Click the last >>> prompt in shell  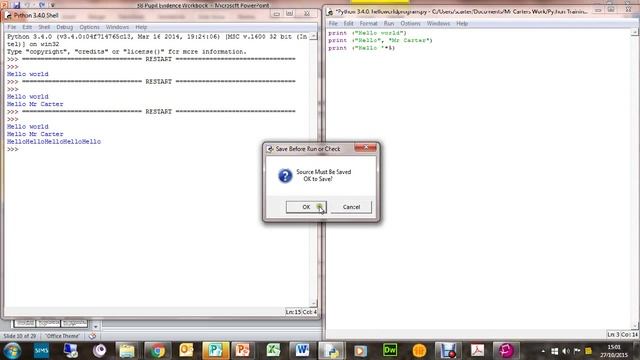pos(13,149)
